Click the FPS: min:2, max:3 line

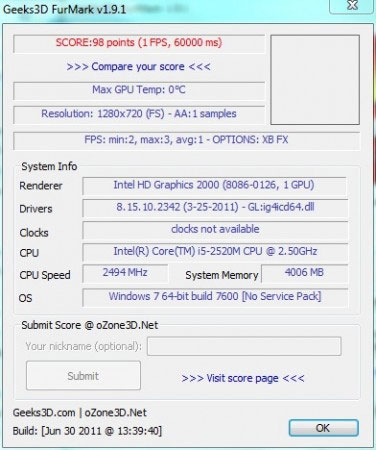point(187,140)
